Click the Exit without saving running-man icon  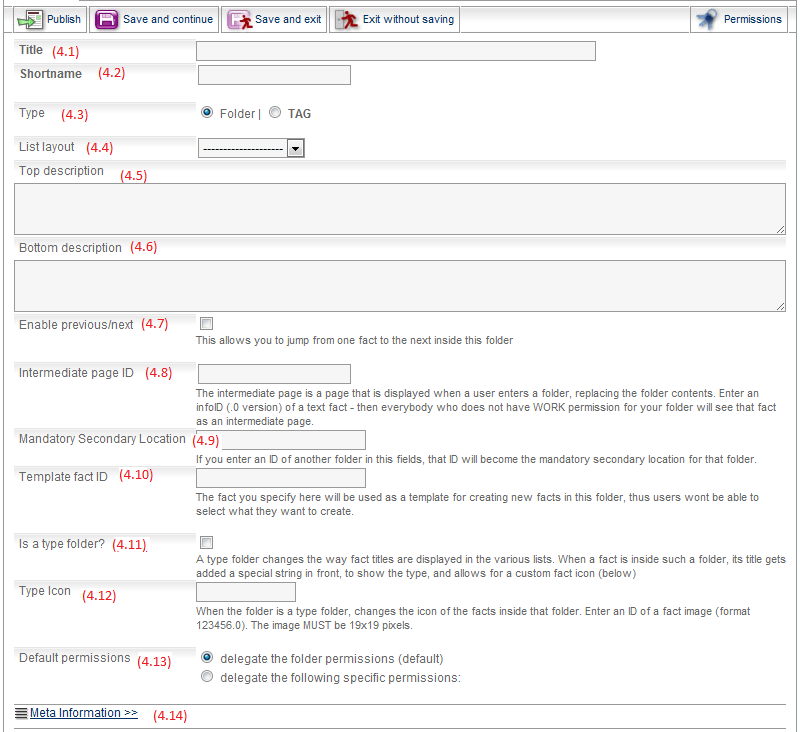(346, 19)
